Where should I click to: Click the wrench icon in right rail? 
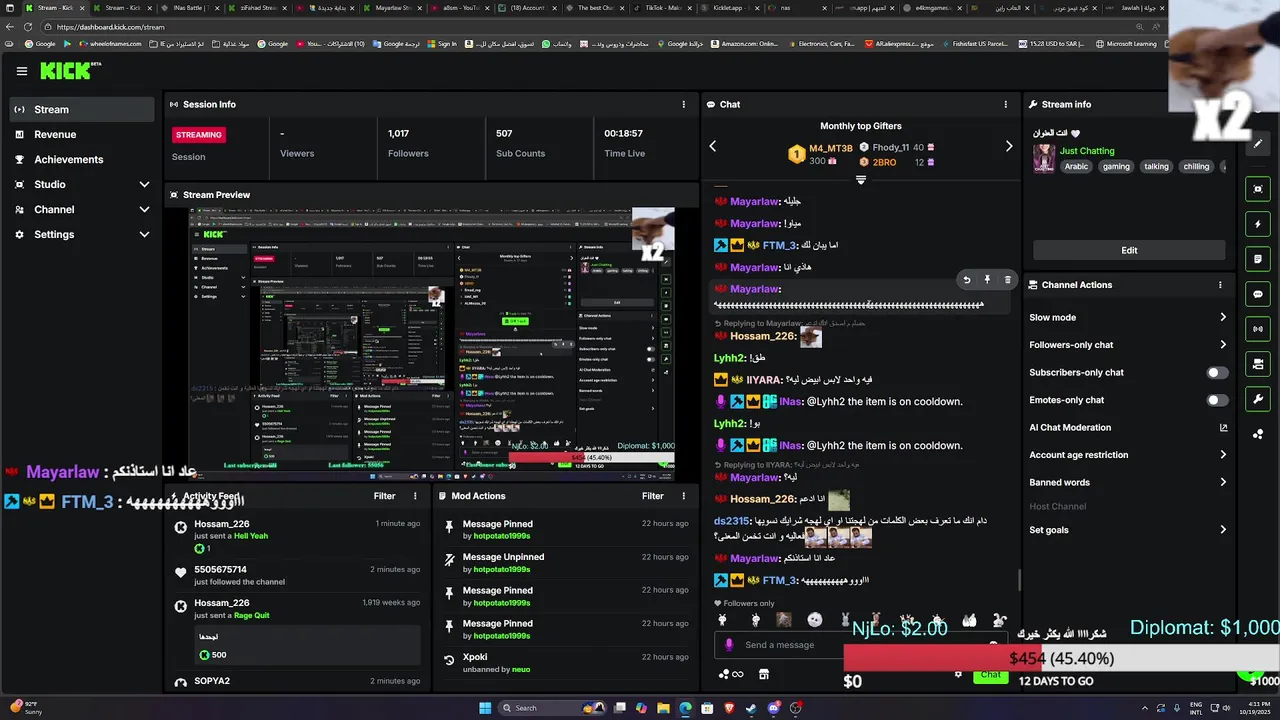tap(1258, 399)
